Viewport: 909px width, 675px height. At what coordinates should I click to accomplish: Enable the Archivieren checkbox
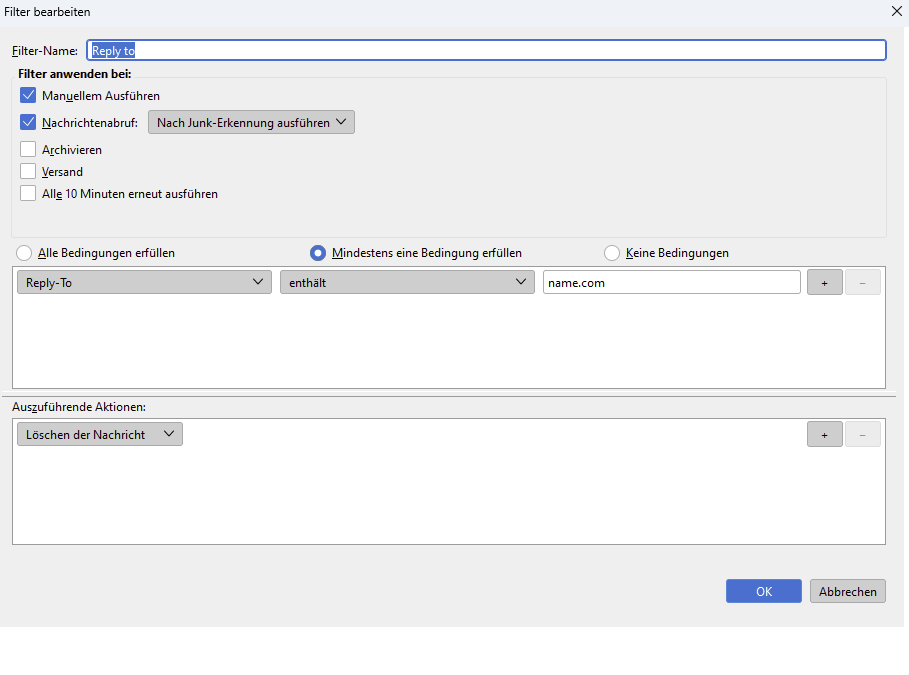click(x=28, y=150)
